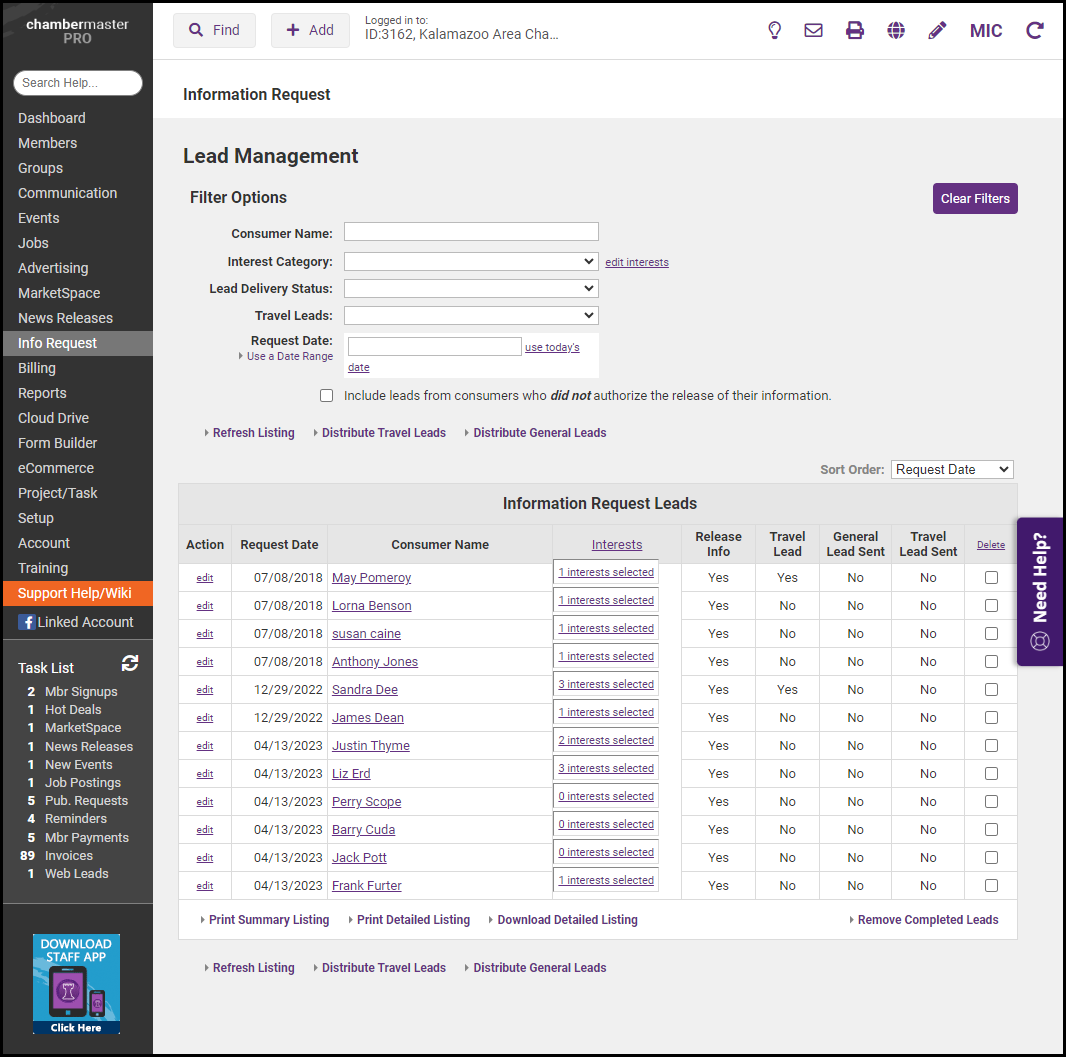This screenshot has width=1066, height=1057.
Task: Click the Download Staff App banner
Action: (x=76, y=983)
